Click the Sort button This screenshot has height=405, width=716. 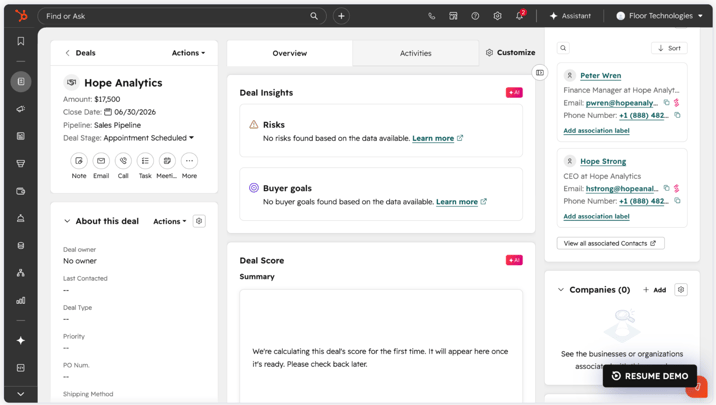click(669, 48)
